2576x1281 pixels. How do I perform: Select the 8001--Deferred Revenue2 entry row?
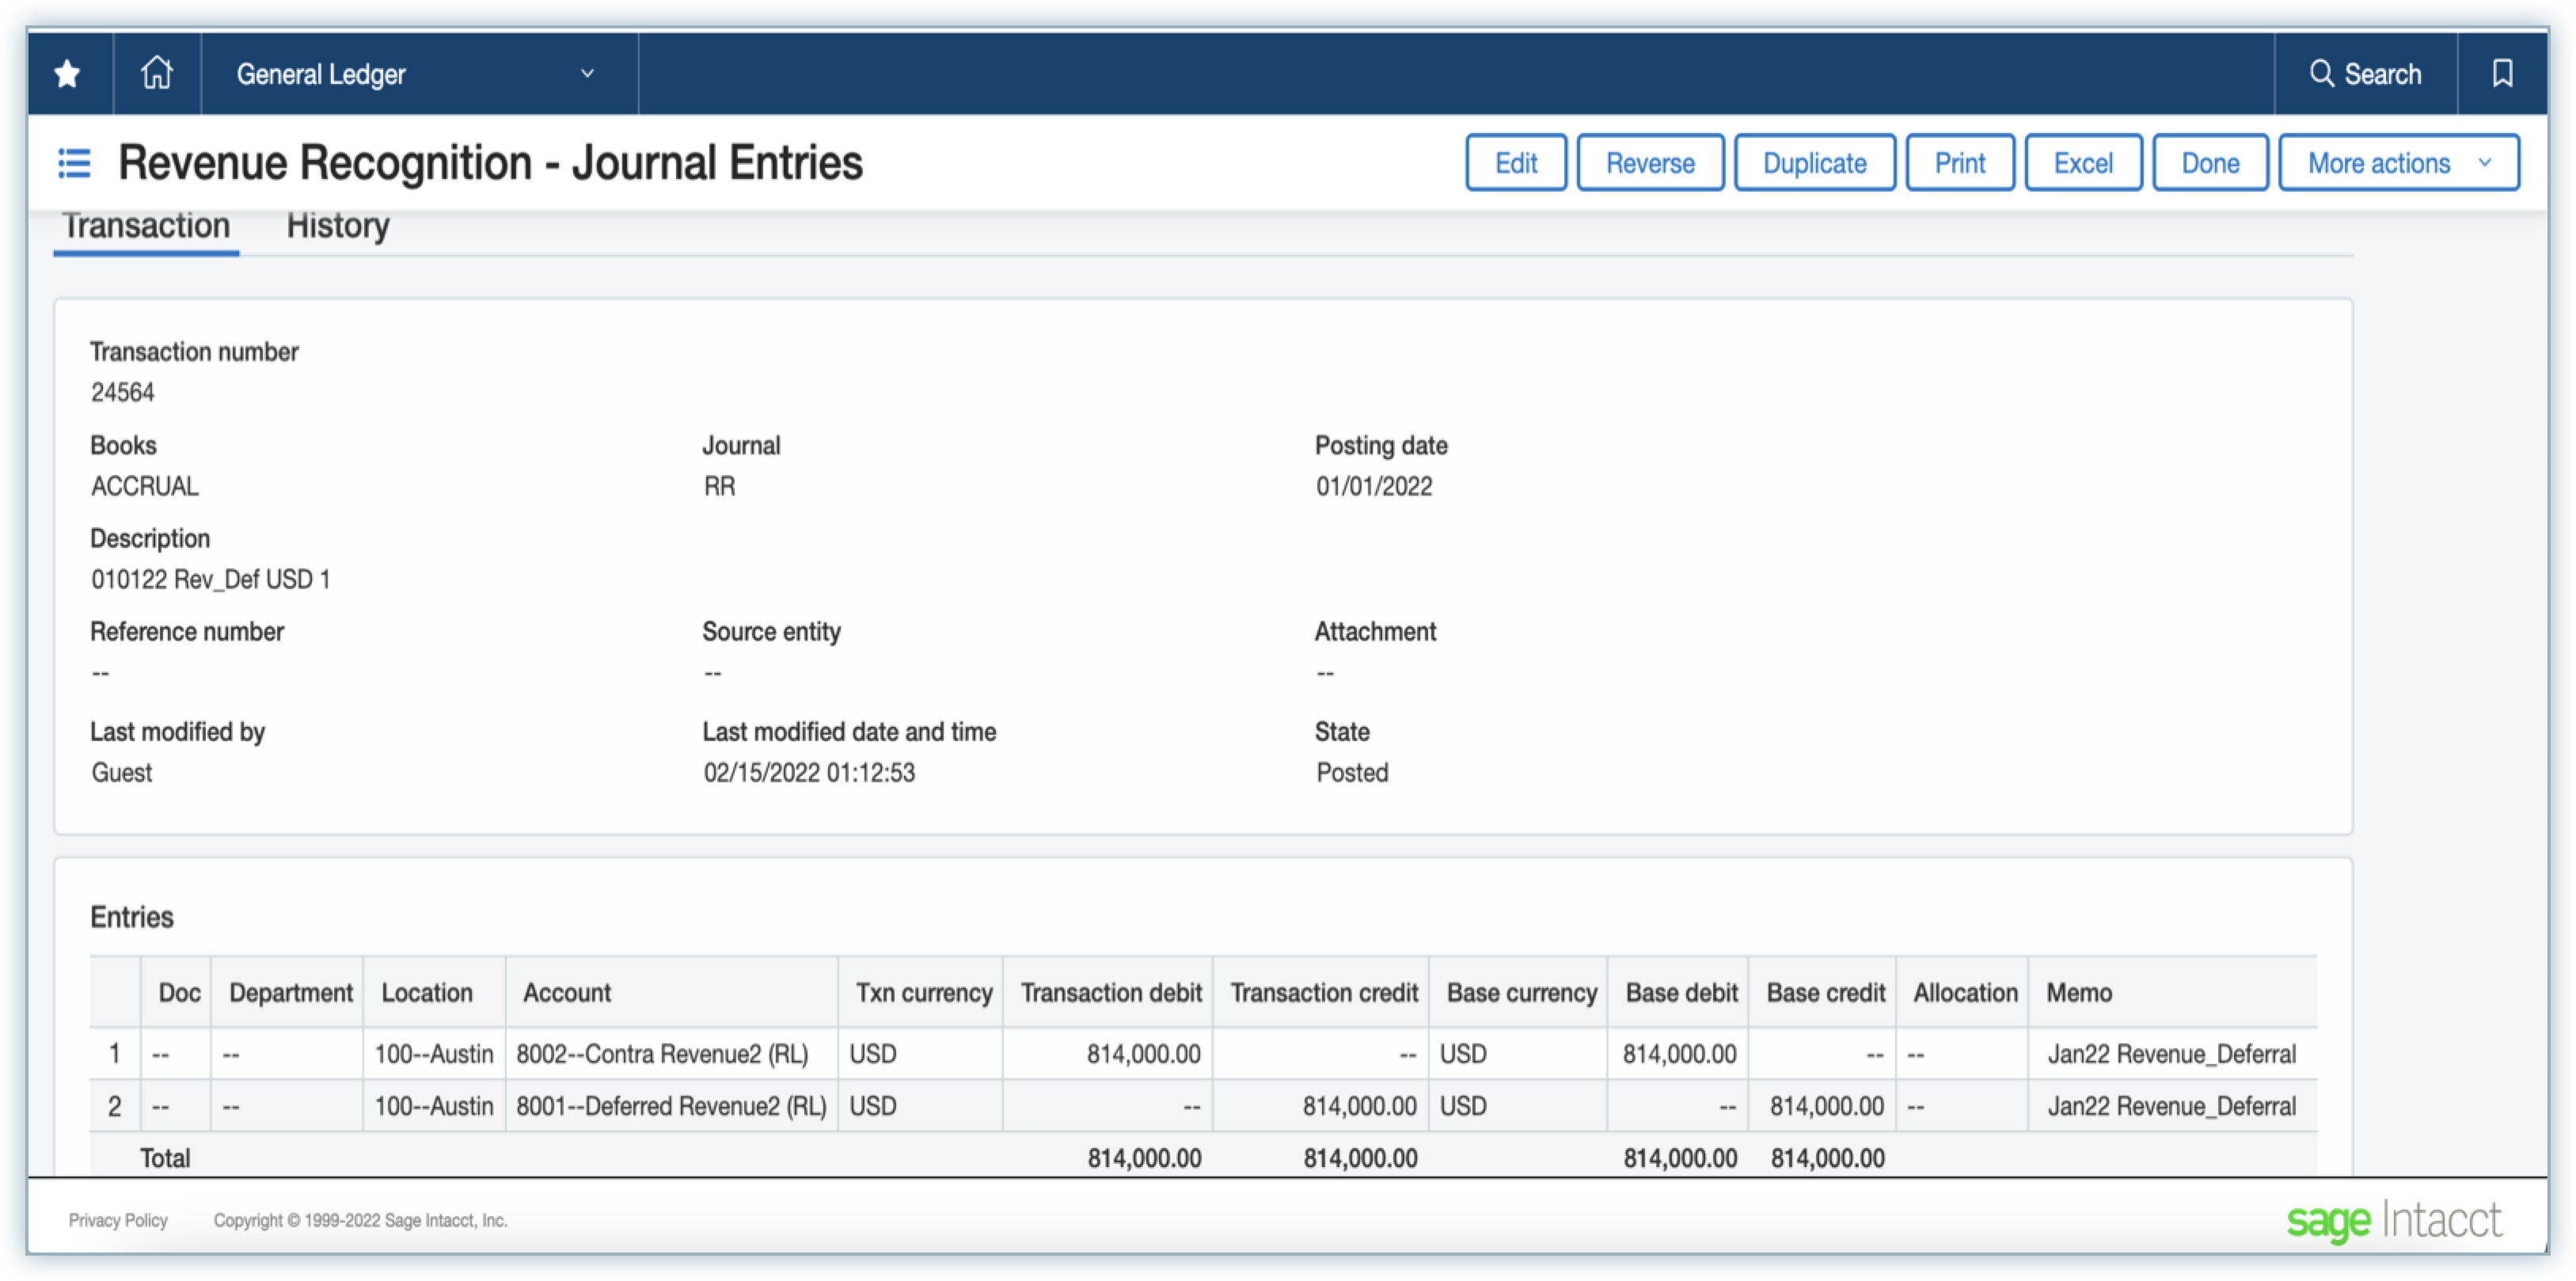coord(670,1106)
